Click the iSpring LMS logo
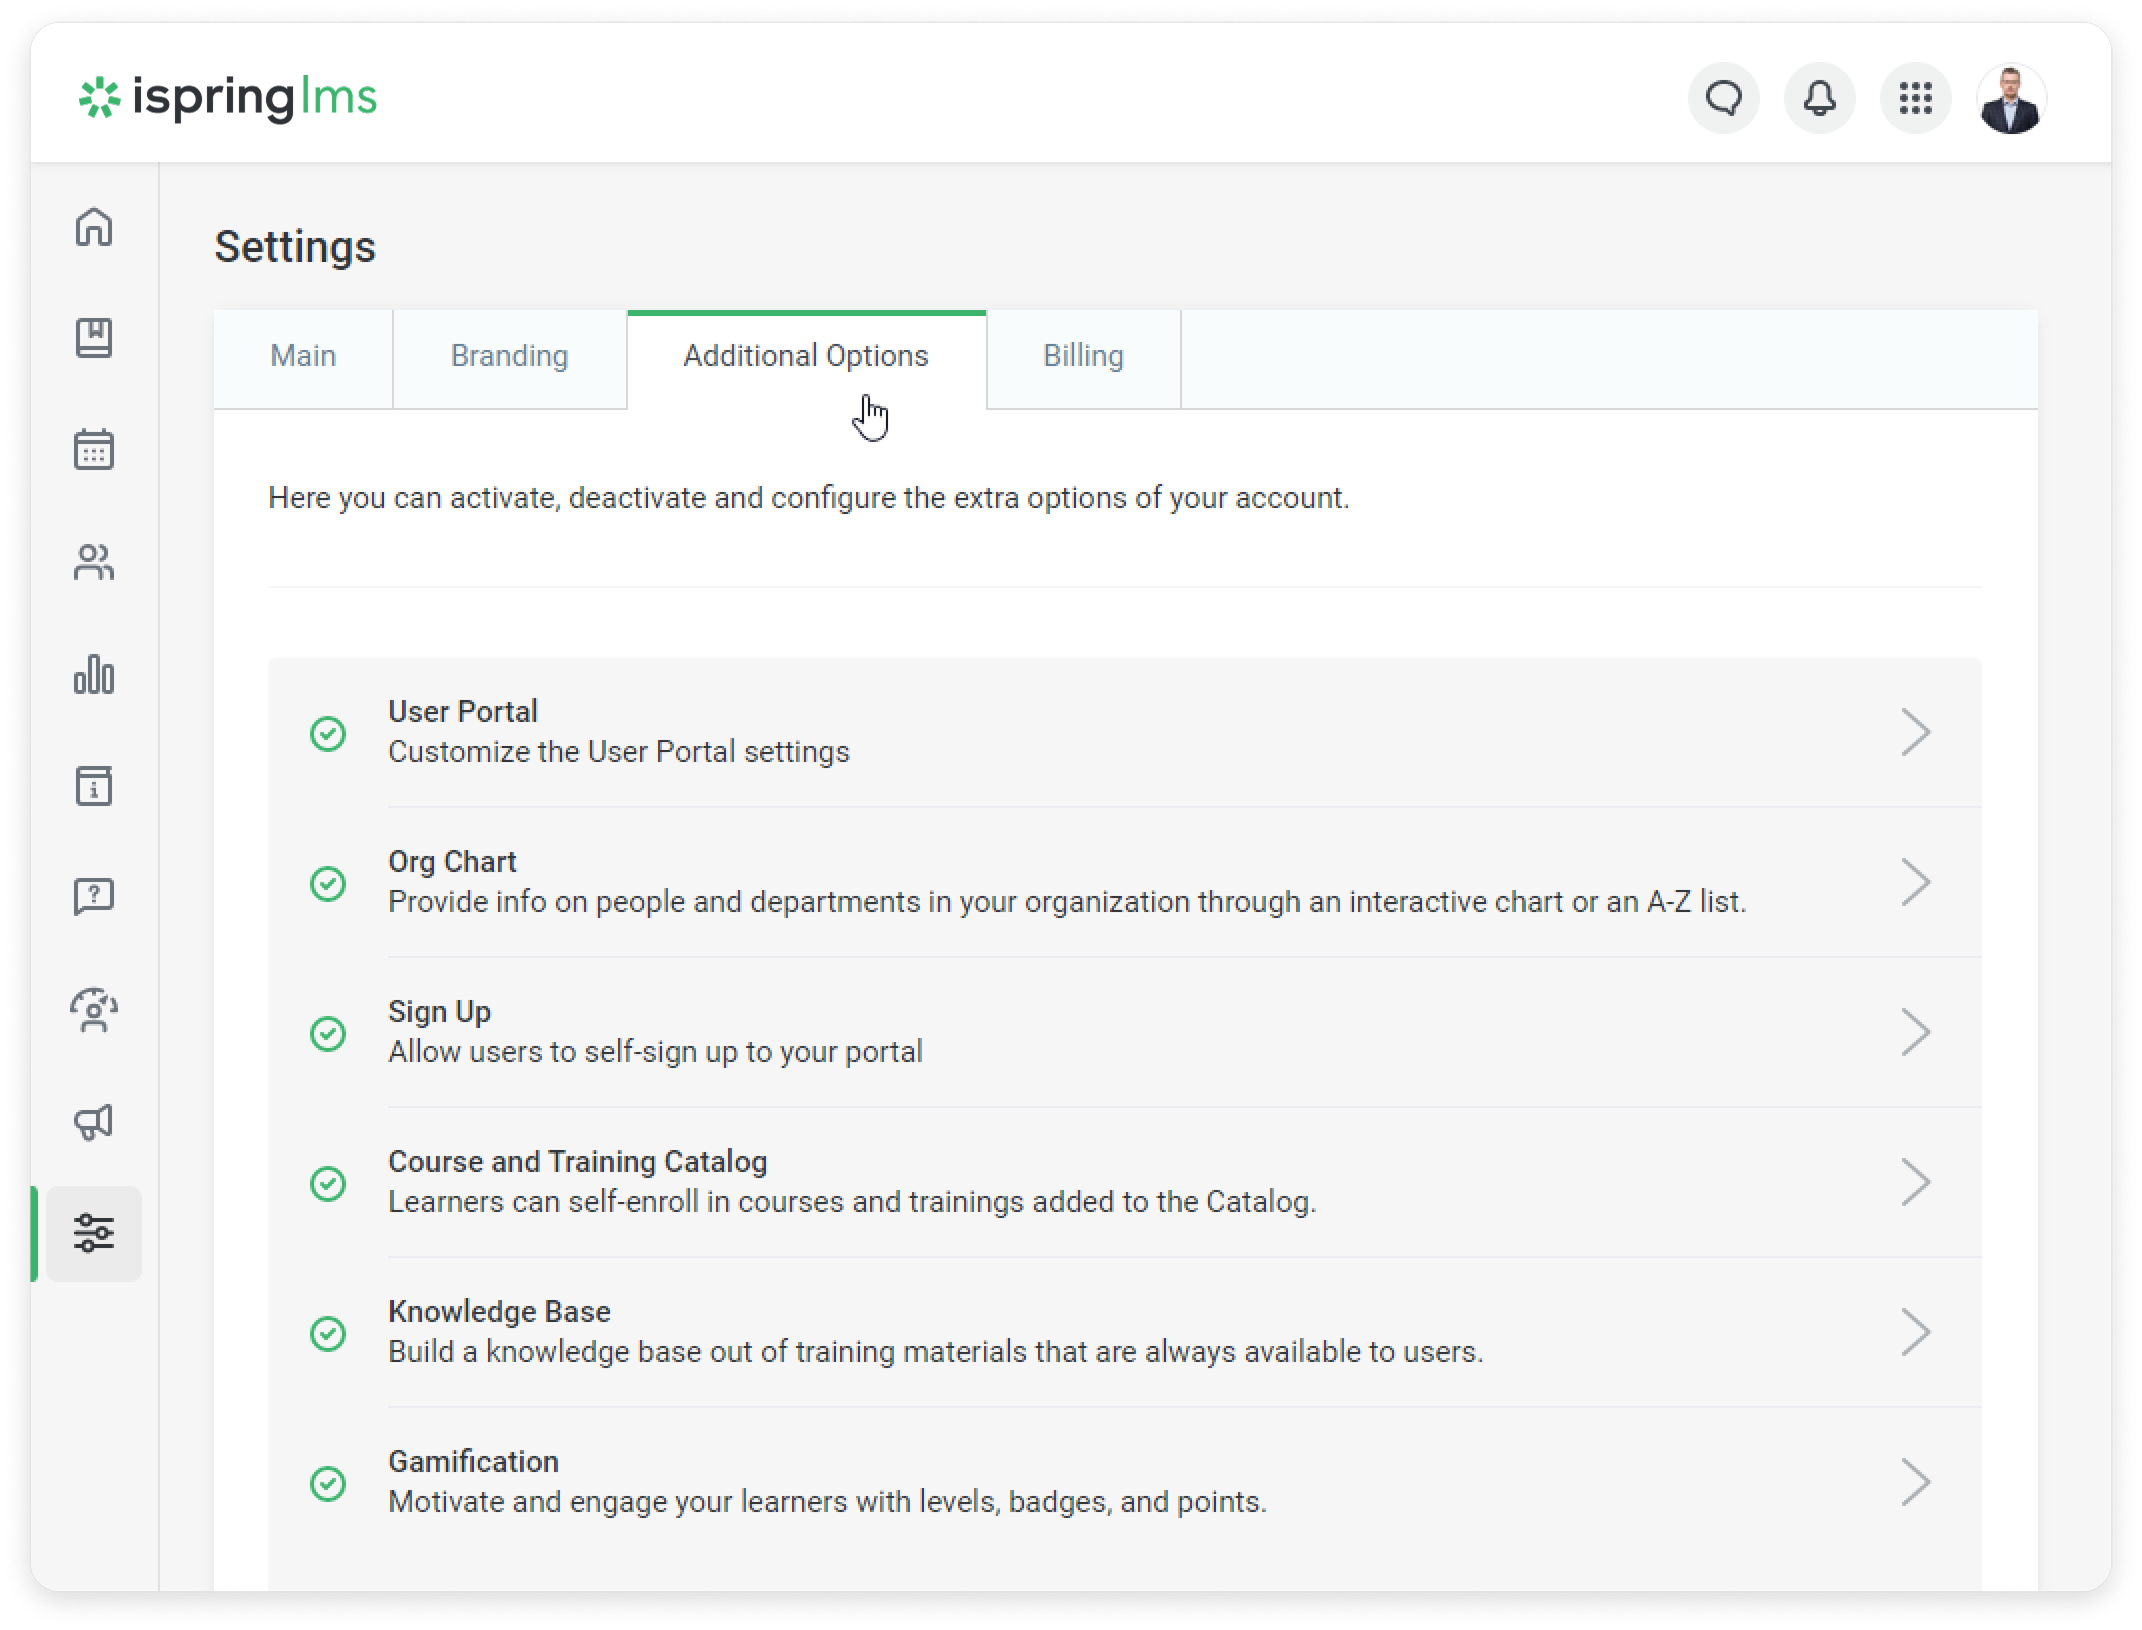 228,98
